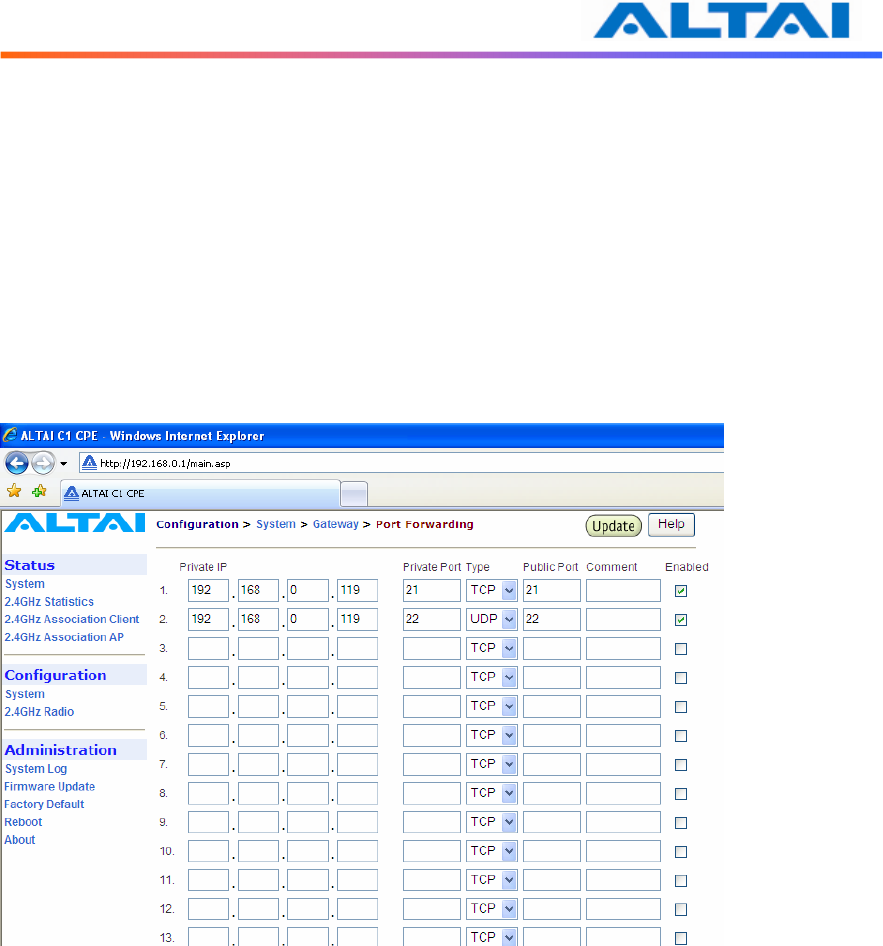The image size is (883, 946).
Task: Enable port forwarding rule 4 checkbox
Action: (x=681, y=678)
